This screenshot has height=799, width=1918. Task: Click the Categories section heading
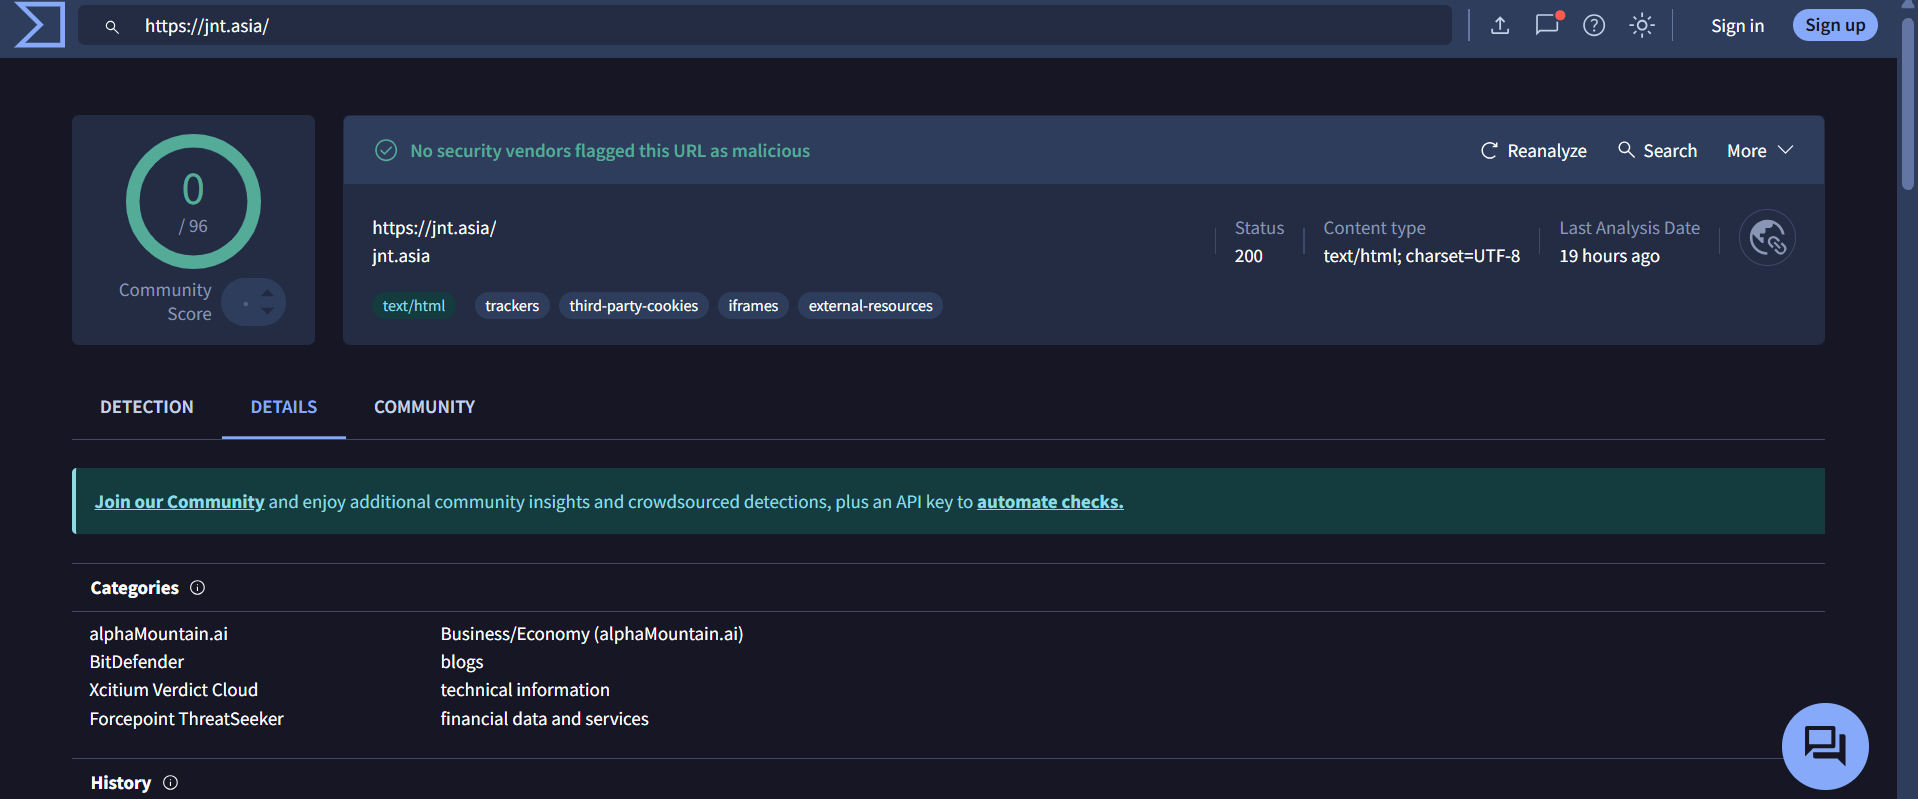pyautogui.click(x=134, y=588)
